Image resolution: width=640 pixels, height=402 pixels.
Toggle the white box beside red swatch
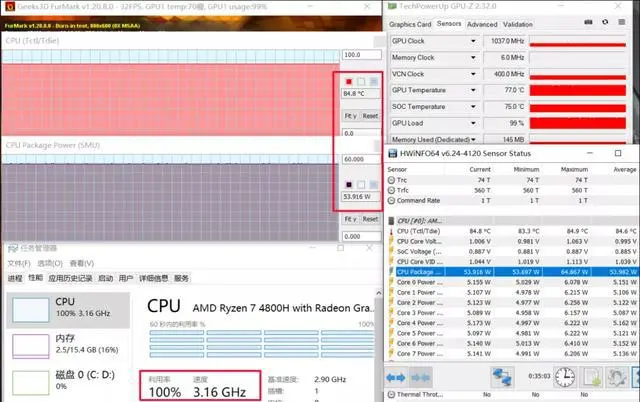tap(361, 82)
